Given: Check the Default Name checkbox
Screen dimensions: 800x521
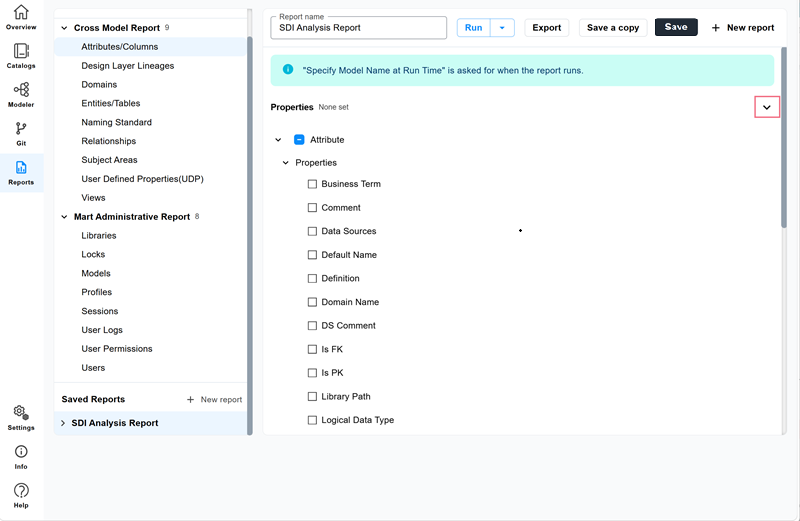Looking at the screenshot, I should pyautogui.click(x=312, y=255).
